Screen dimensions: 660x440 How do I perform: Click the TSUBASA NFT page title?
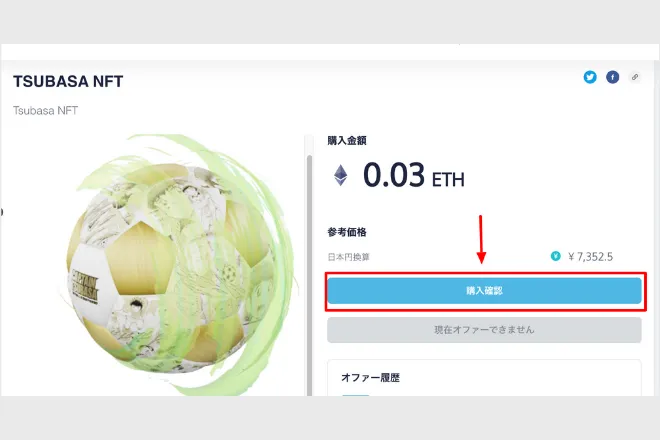[68, 81]
